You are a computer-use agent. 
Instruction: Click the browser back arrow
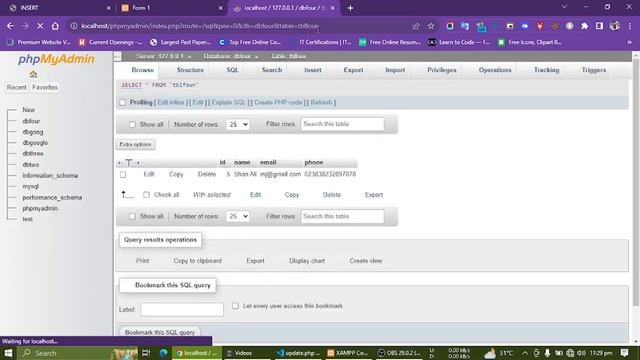[10, 26]
